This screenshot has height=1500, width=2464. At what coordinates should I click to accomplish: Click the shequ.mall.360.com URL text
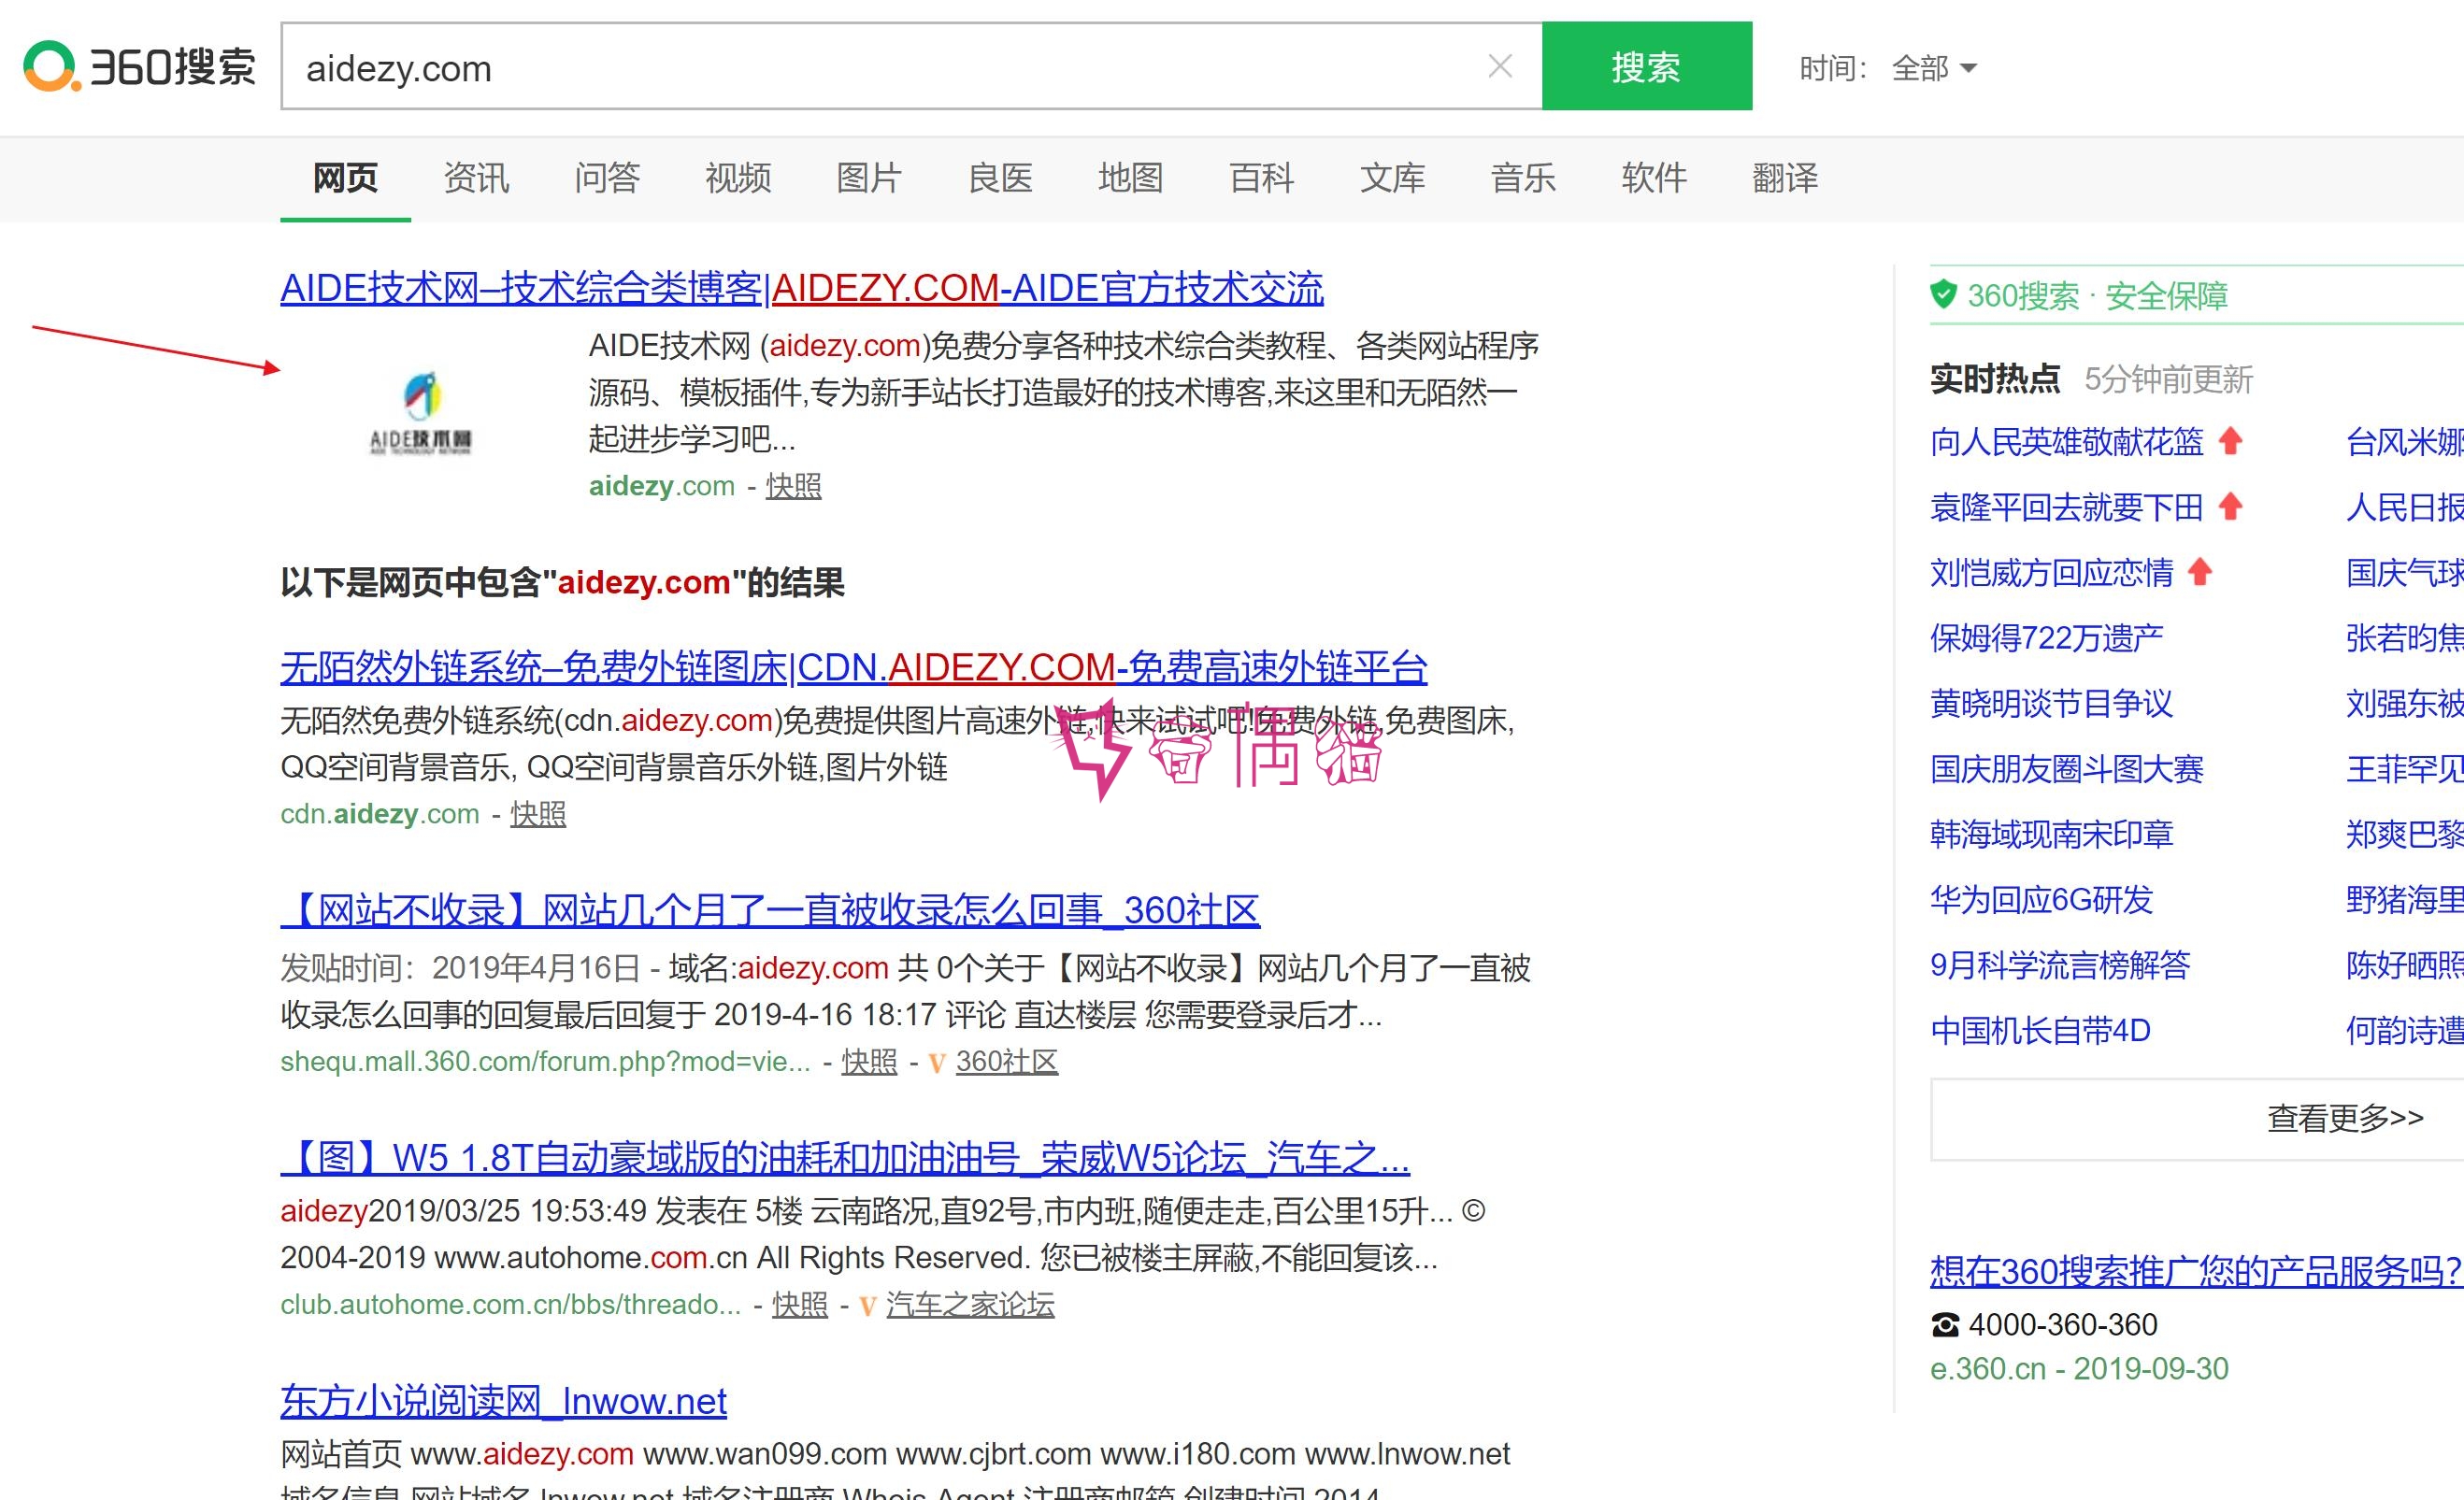coord(545,1061)
